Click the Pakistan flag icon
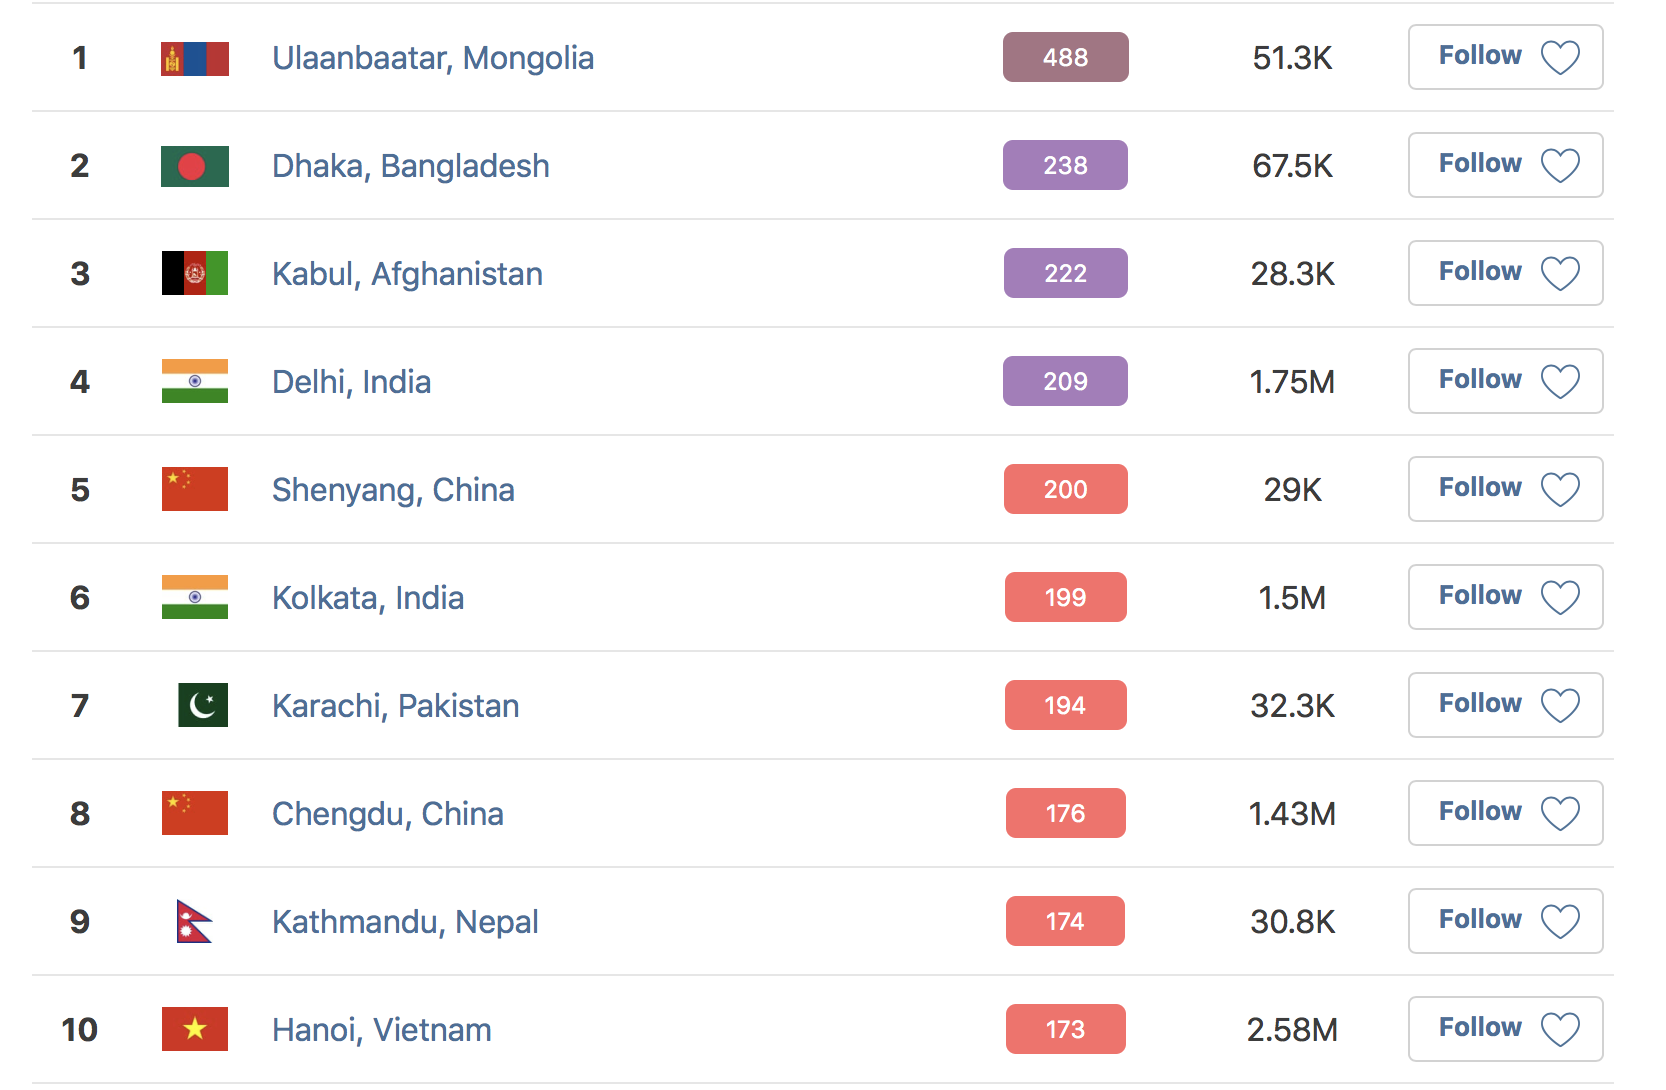Viewport: 1666px width, 1090px height. [x=203, y=705]
